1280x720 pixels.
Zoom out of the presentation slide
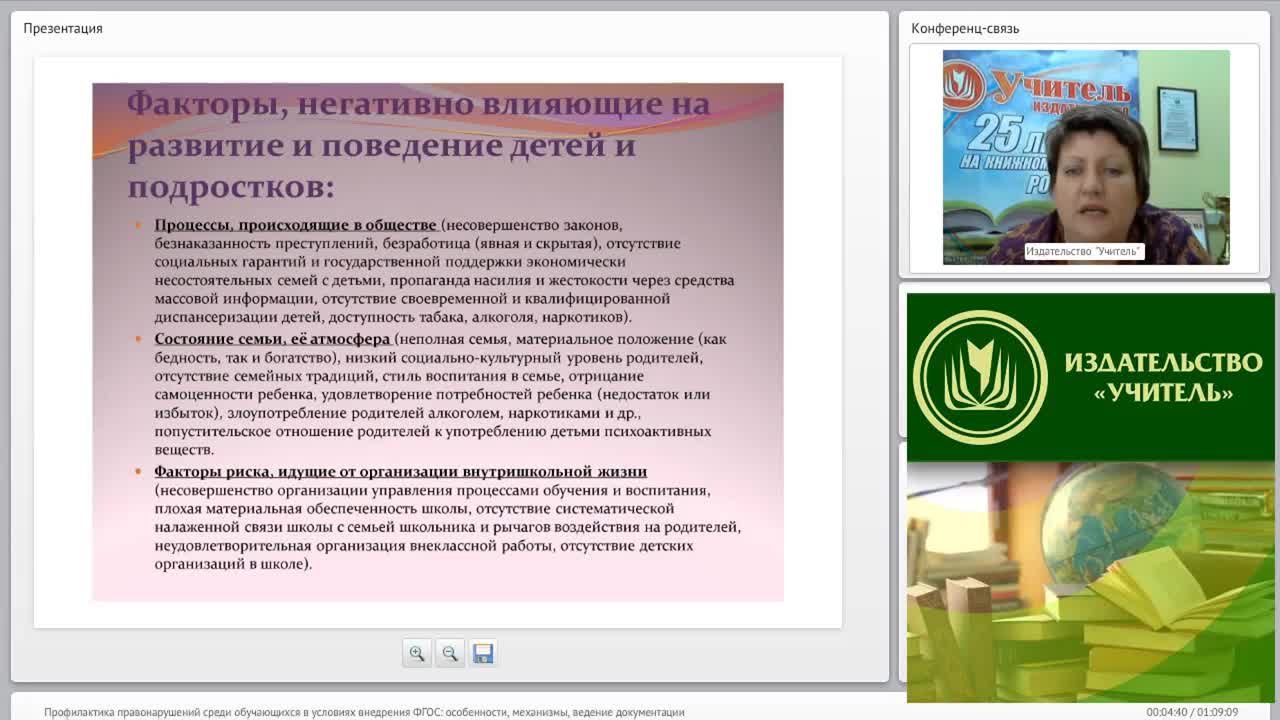[450, 653]
